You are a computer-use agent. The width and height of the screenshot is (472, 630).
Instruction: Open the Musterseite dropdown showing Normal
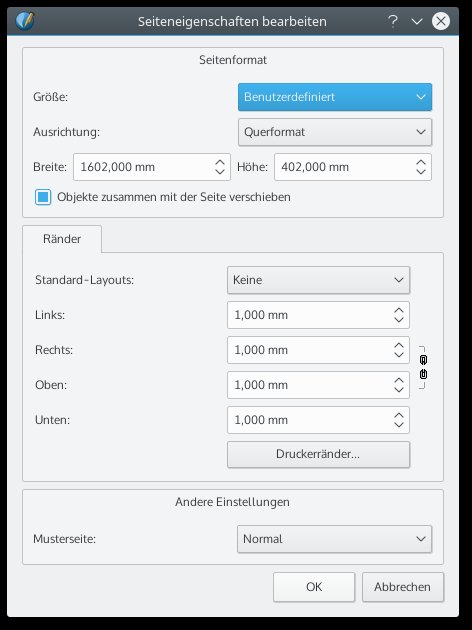(335, 539)
